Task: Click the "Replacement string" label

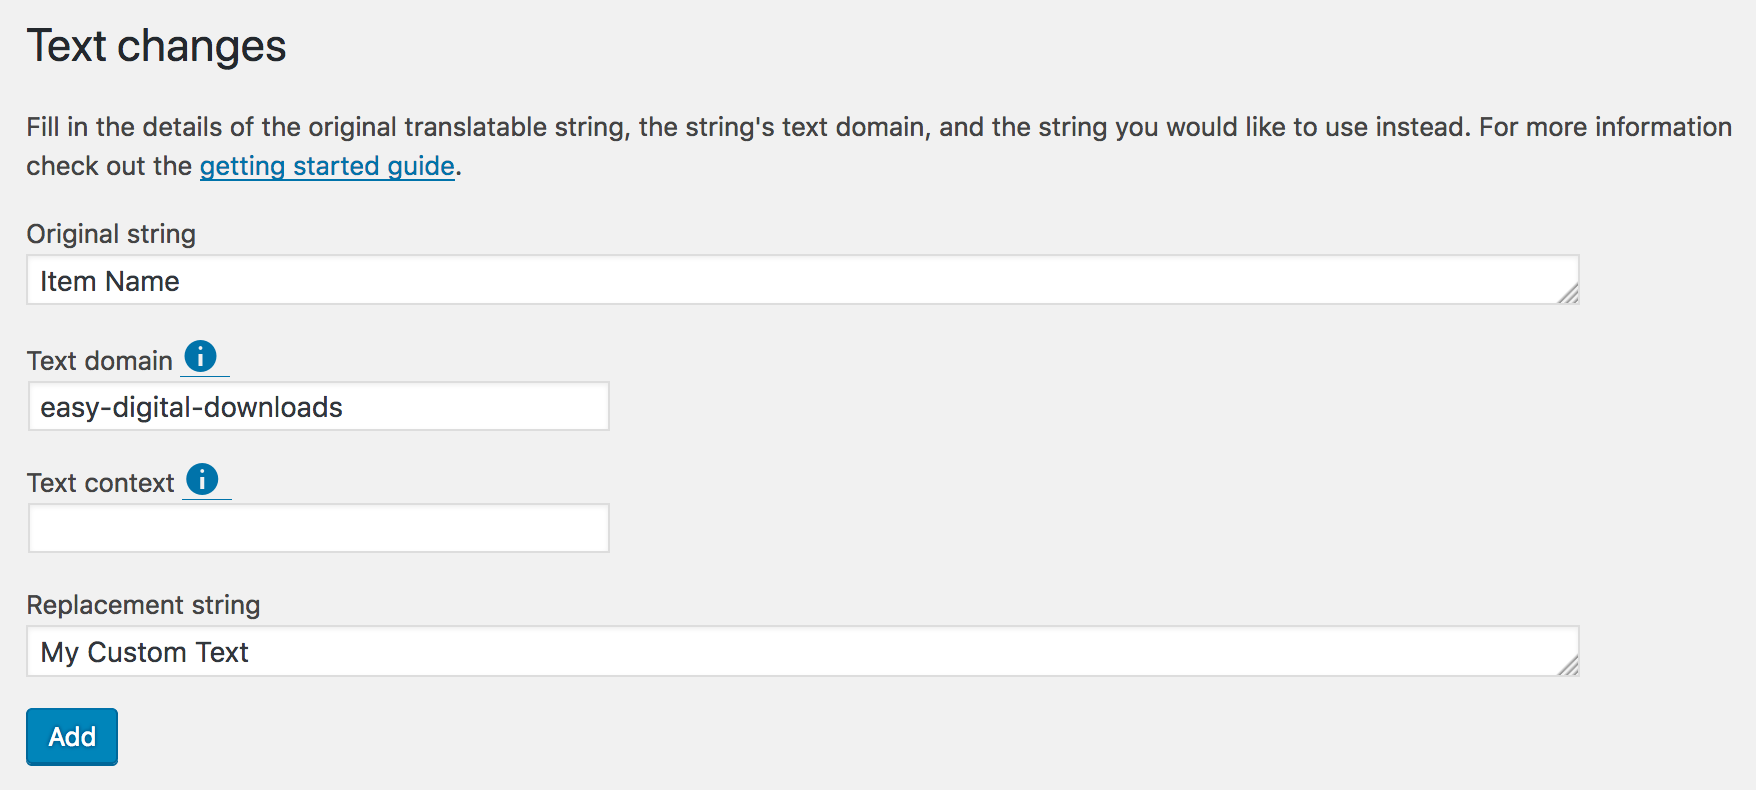Action: (143, 605)
